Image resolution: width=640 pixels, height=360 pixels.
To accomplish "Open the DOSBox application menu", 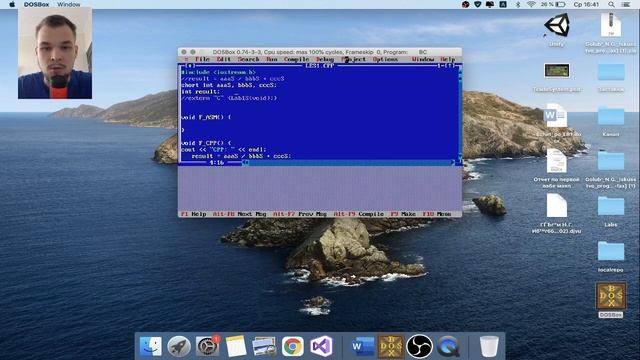I will [36, 4].
